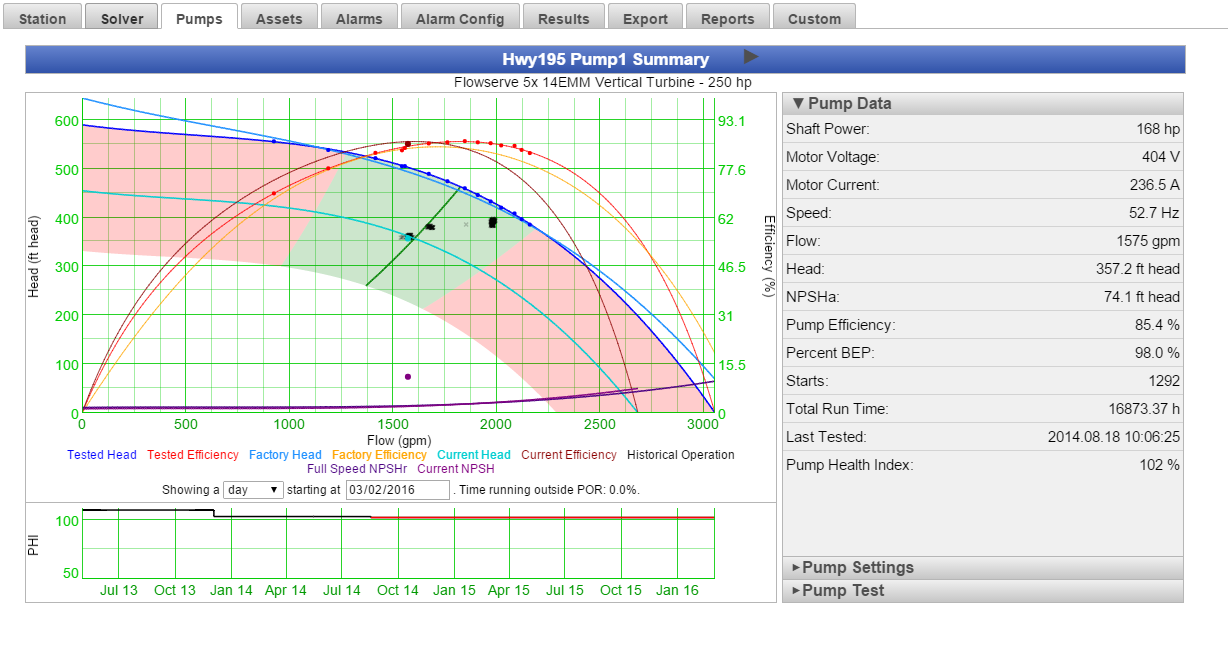The image size is (1228, 645).
Task: Toggle Factory Efficiency legend entry
Action: coord(379,455)
